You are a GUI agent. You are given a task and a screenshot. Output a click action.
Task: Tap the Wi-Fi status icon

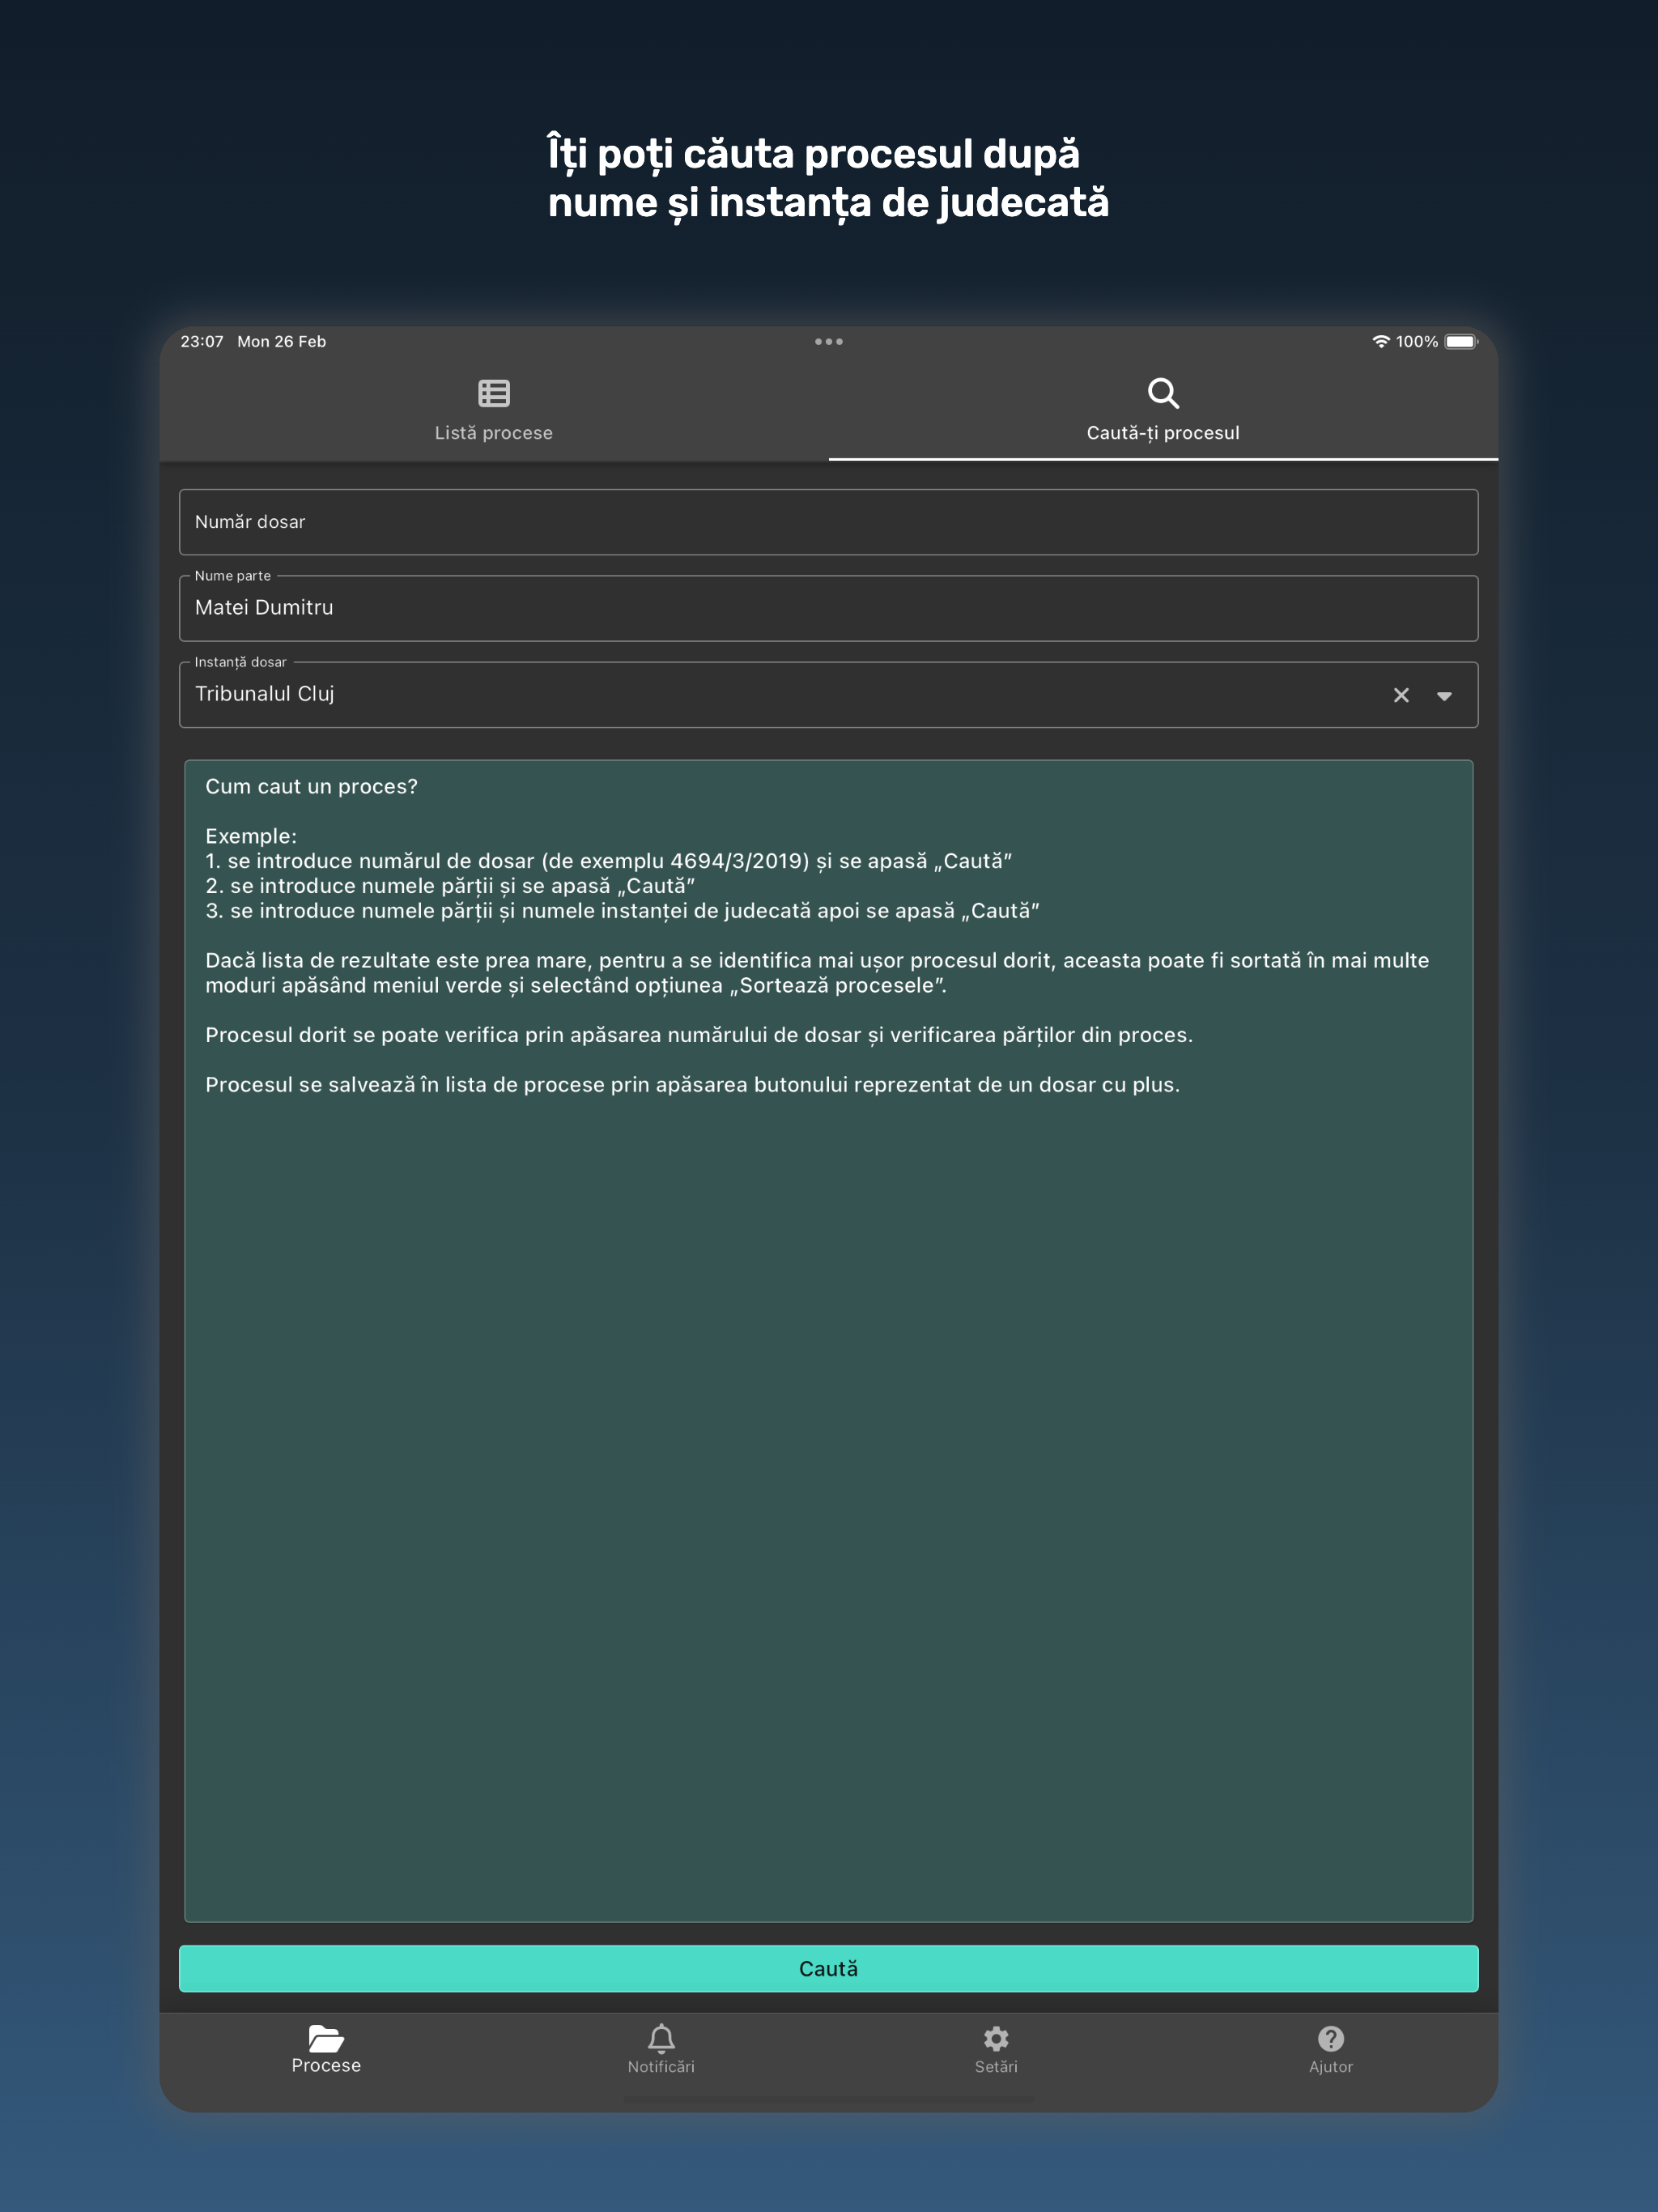click(1381, 341)
